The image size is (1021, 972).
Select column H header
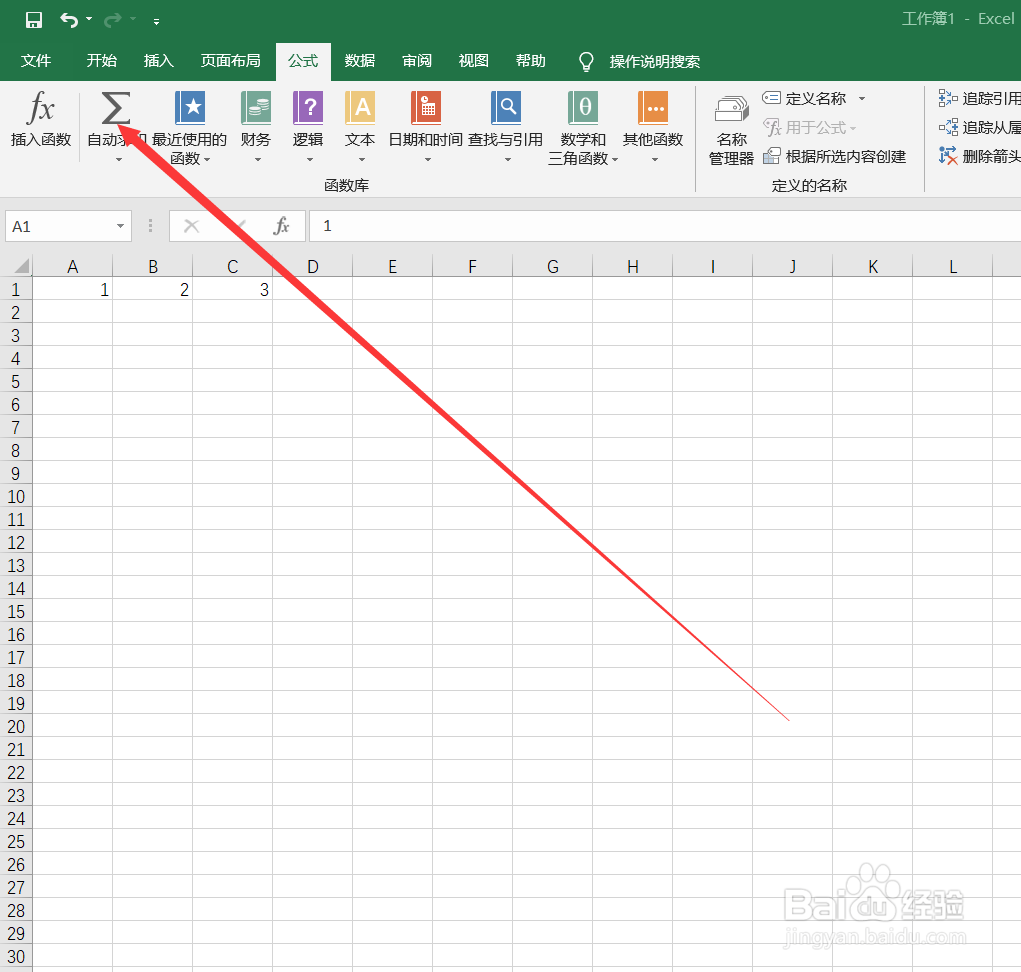(632, 266)
